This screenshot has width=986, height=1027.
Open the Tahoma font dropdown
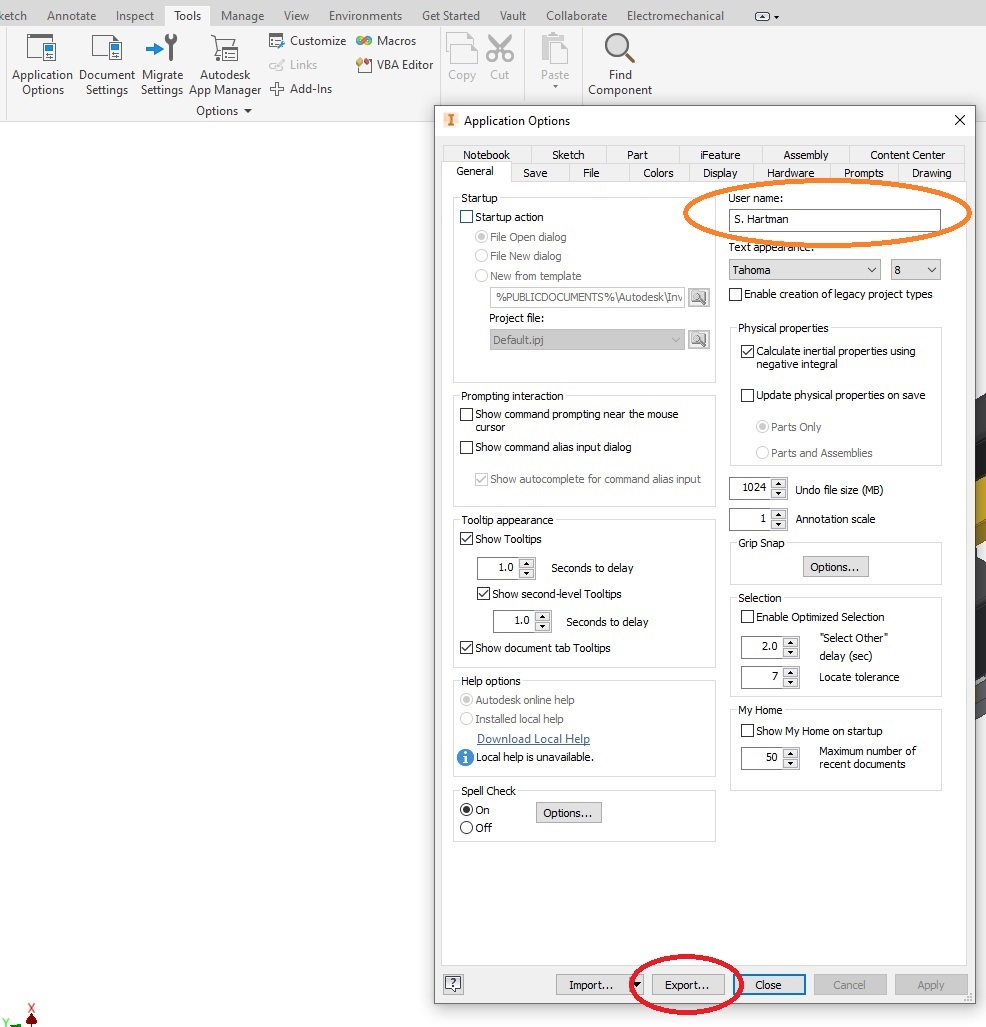pyautogui.click(x=805, y=270)
